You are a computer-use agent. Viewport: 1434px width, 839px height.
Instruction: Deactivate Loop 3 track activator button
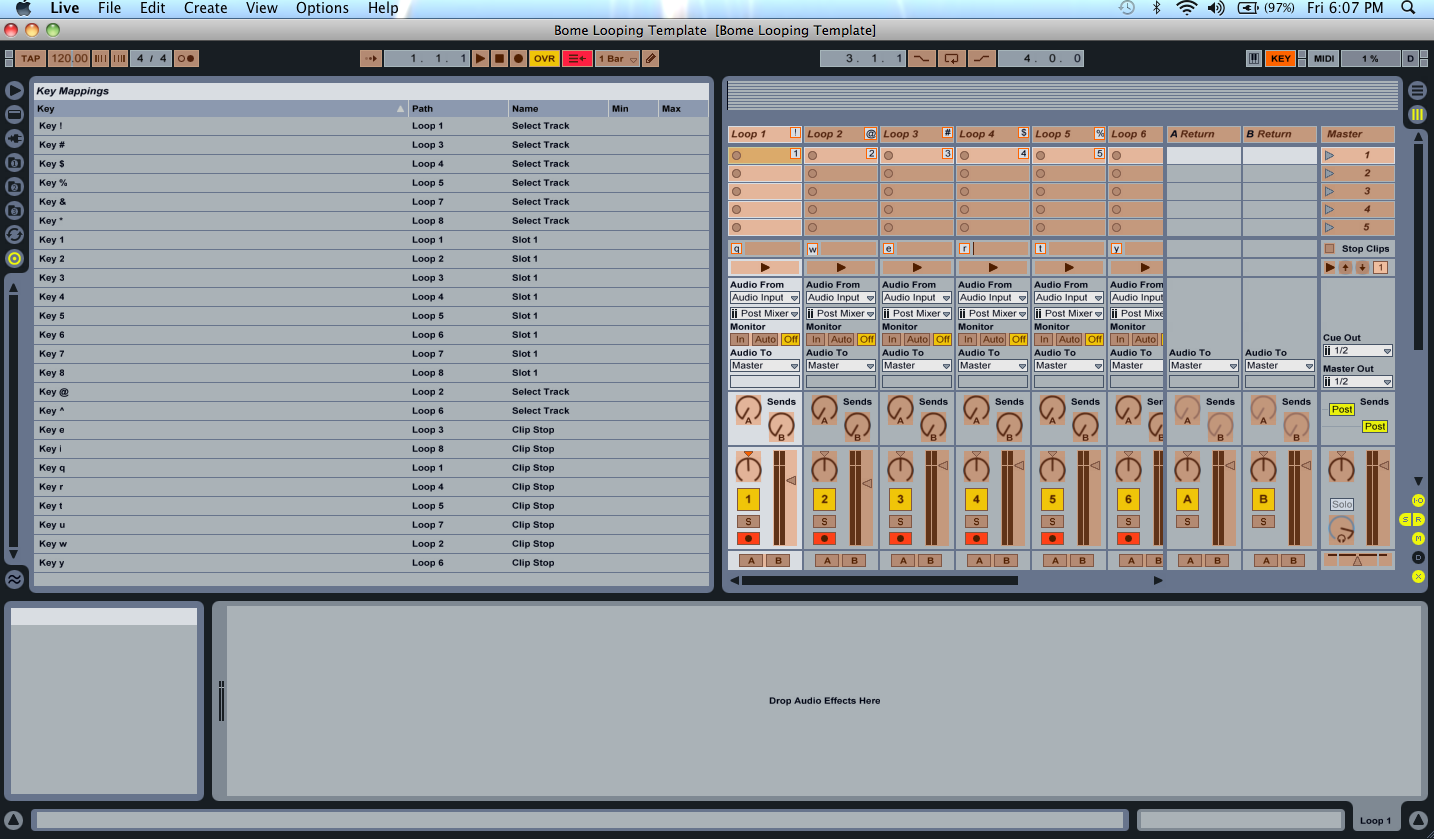pos(900,499)
